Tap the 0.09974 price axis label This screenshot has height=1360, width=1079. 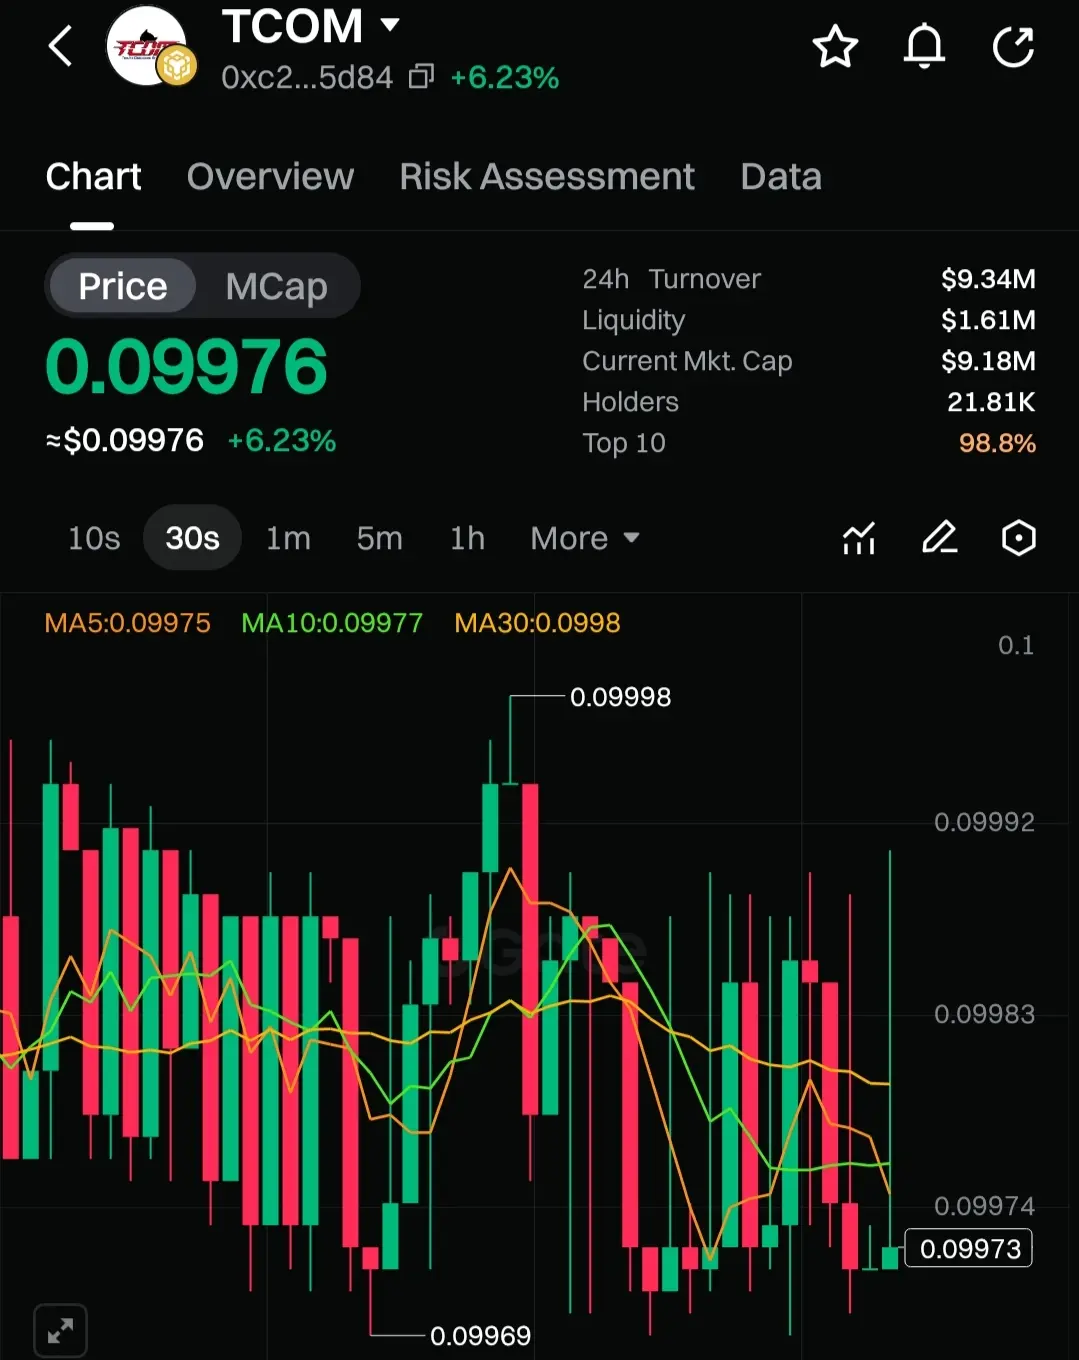pos(984,1206)
